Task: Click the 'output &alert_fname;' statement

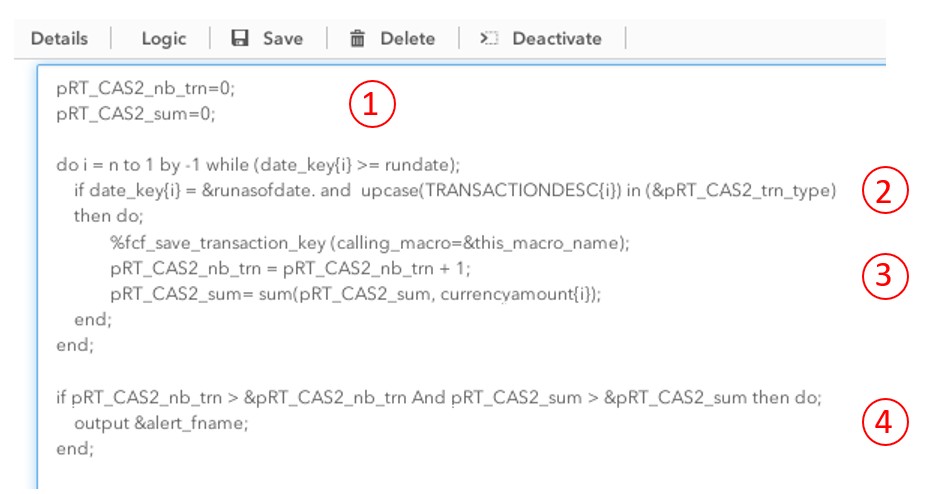Action: click(160, 423)
